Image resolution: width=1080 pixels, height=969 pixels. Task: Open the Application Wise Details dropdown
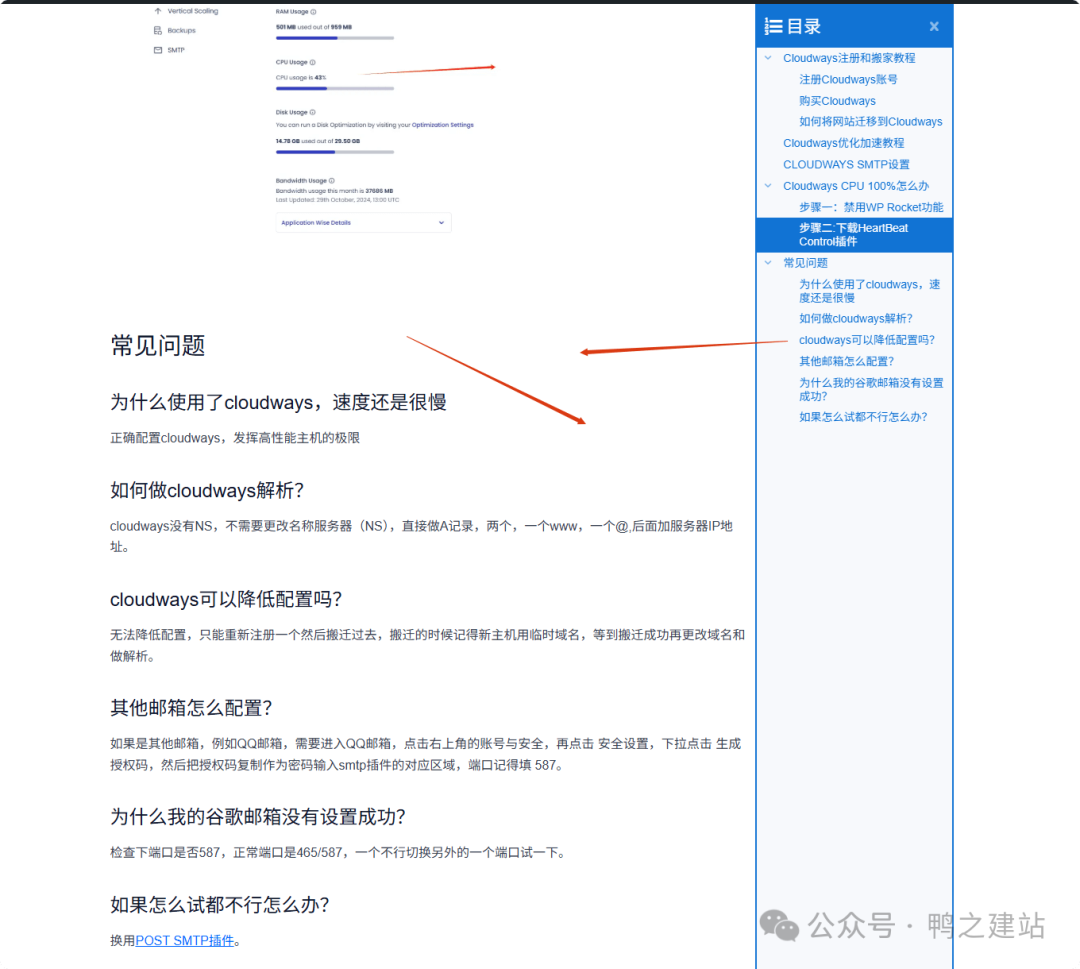pyautogui.click(x=363, y=222)
